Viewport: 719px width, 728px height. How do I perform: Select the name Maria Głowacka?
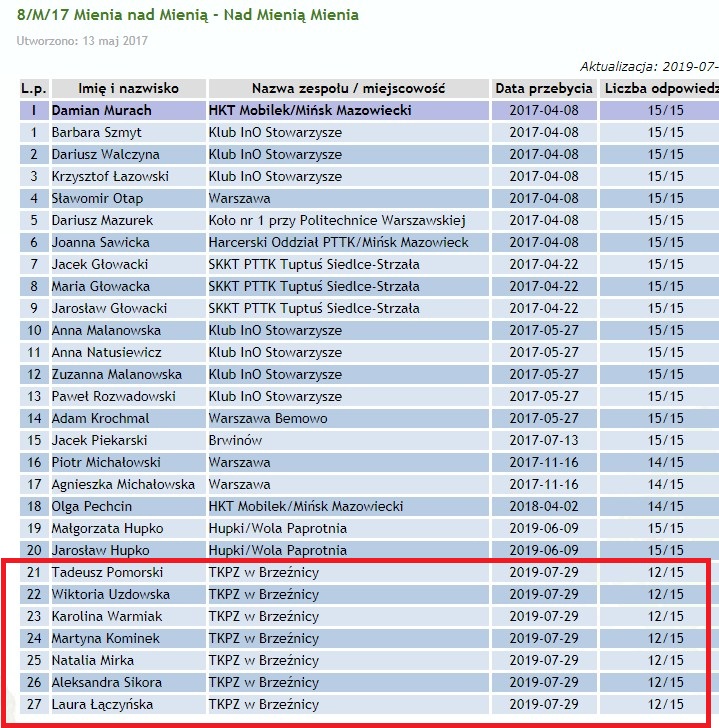(x=101, y=286)
